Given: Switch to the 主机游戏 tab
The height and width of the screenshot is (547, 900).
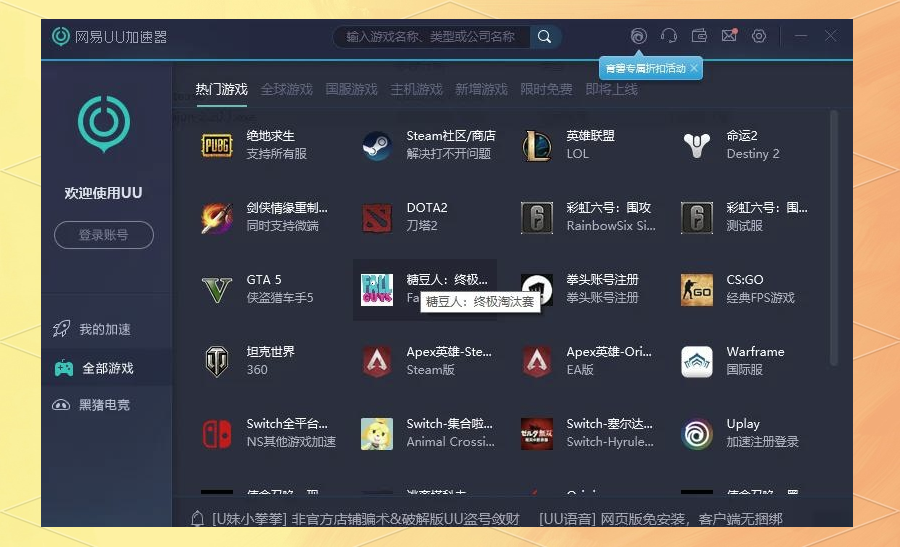Looking at the screenshot, I should [x=417, y=90].
